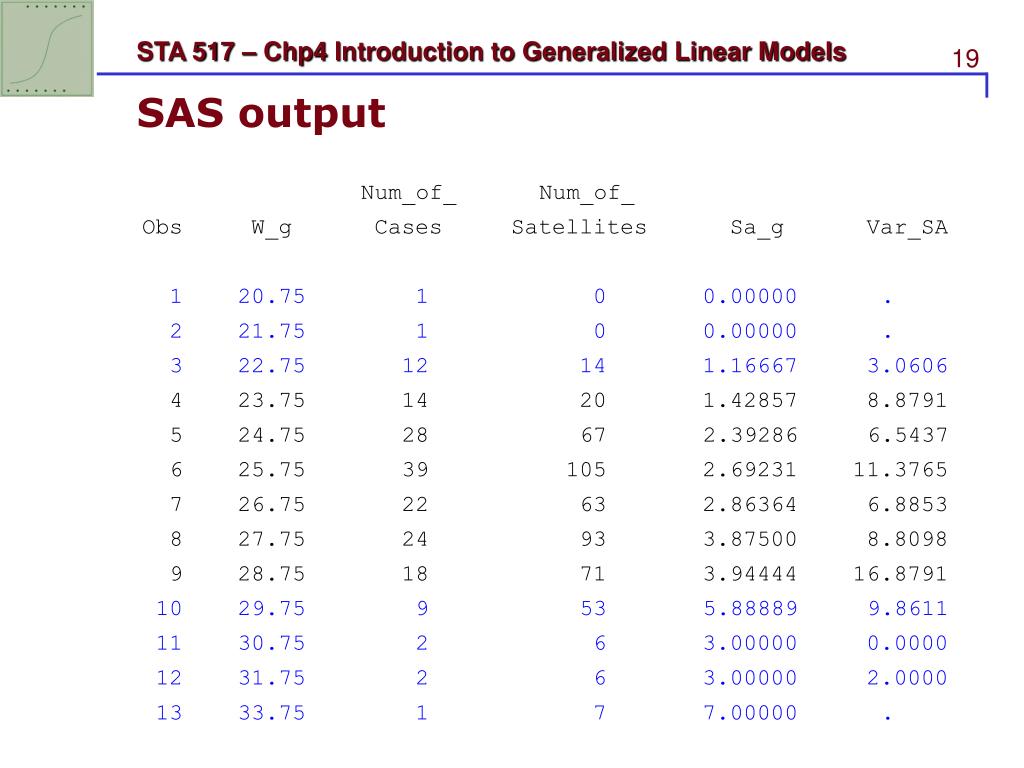
Task: Select observation number 13
Action: [x=169, y=712]
